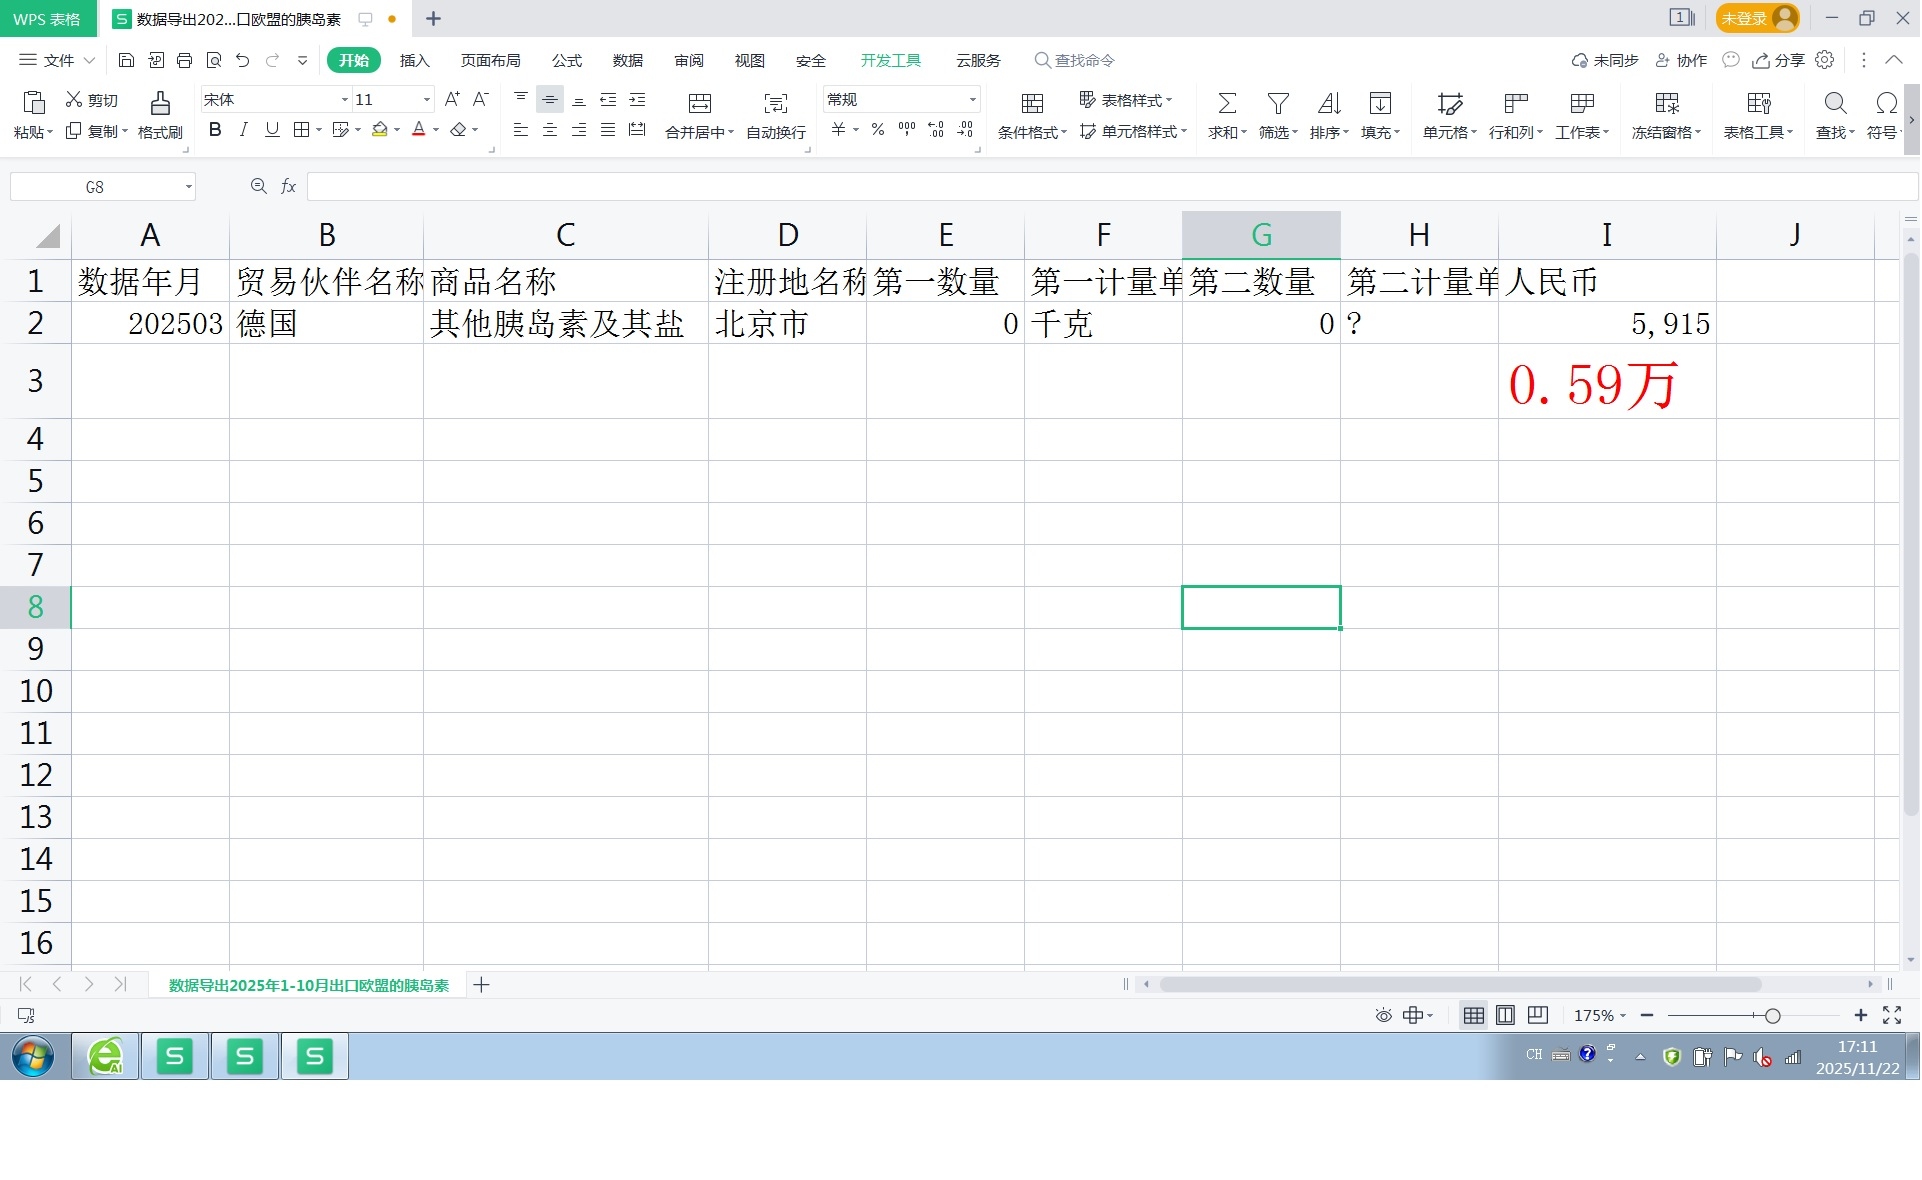The image size is (1922, 1180).
Task: Switch to the 插入 ribbon tab
Action: pos(414,61)
